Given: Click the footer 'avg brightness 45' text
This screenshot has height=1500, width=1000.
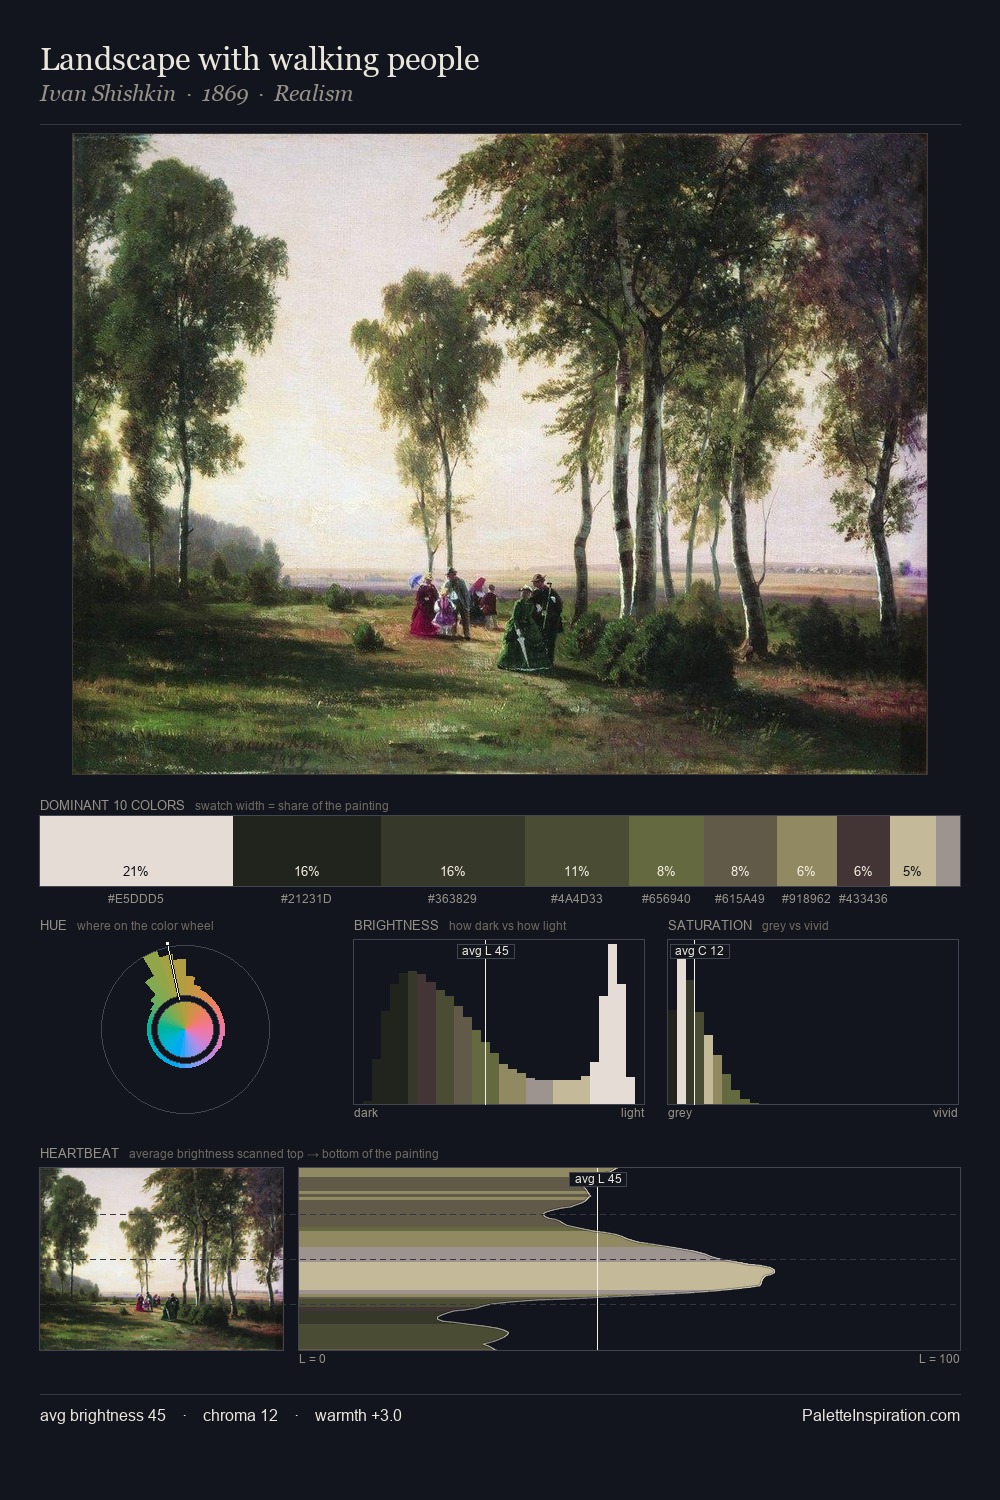Looking at the screenshot, I should click(x=103, y=1415).
